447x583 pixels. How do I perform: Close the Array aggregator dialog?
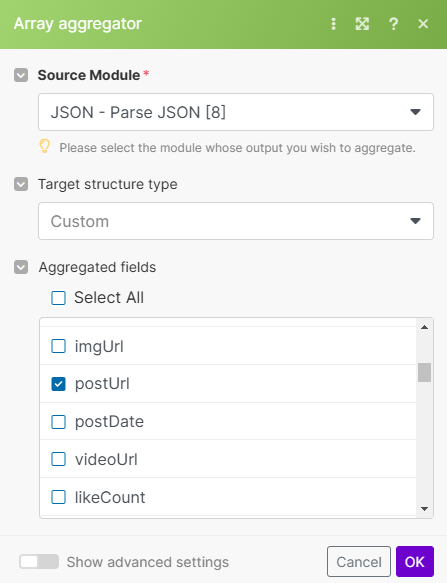coord(423,24)
